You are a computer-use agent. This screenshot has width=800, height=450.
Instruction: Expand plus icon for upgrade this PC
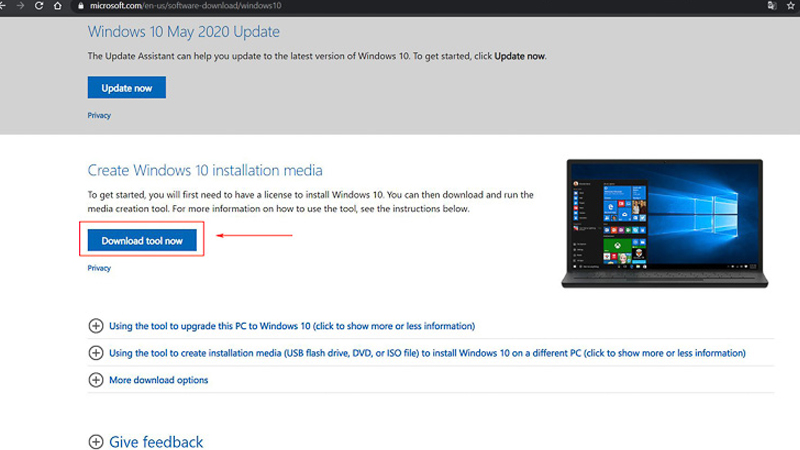tap(96, 326)
